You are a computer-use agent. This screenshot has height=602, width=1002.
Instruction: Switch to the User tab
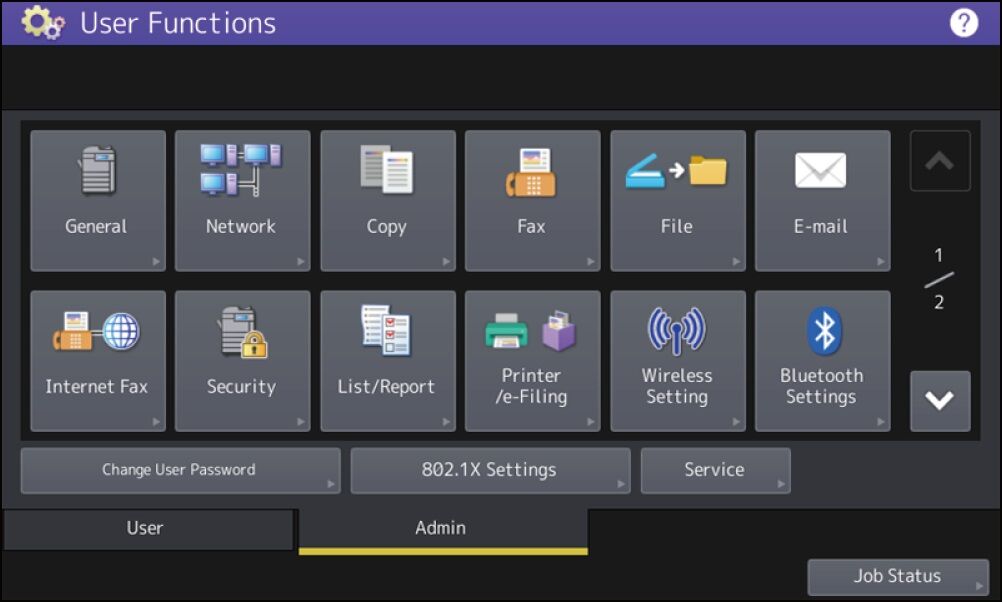146,528
